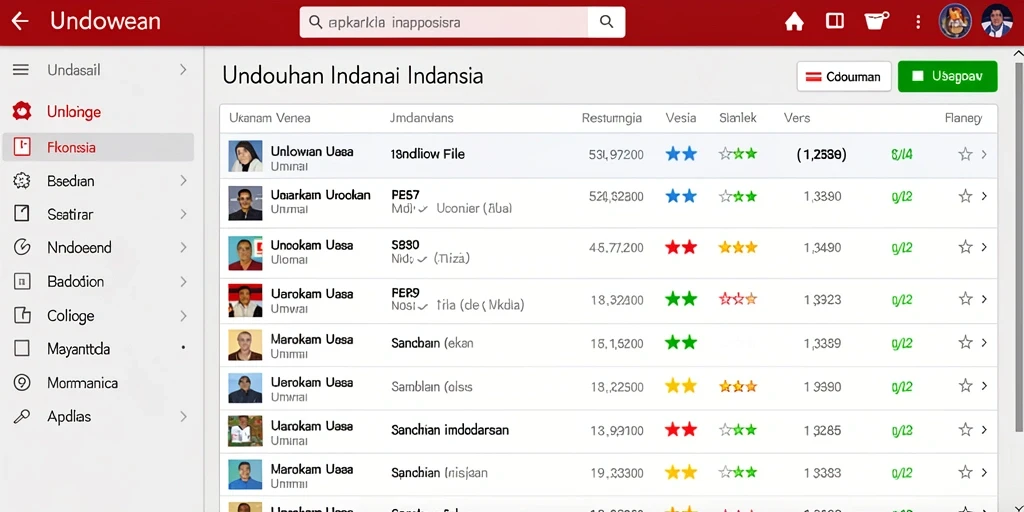
Task: Toggle the Mayanttda checkbox icon
Action: pyautogui.click(x=22, y=349)
